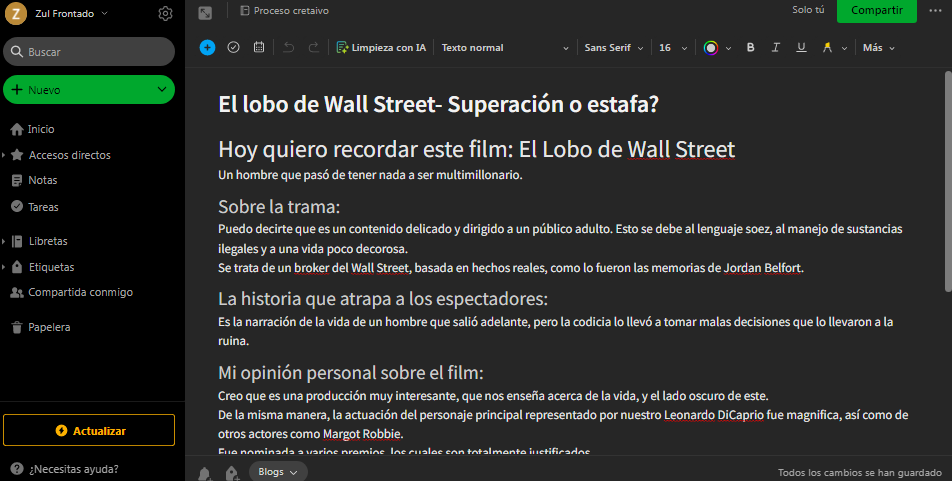The width and height of the screenshot is (952, 481).
Task: Click the help question mark icon
Action: point(17,469)
